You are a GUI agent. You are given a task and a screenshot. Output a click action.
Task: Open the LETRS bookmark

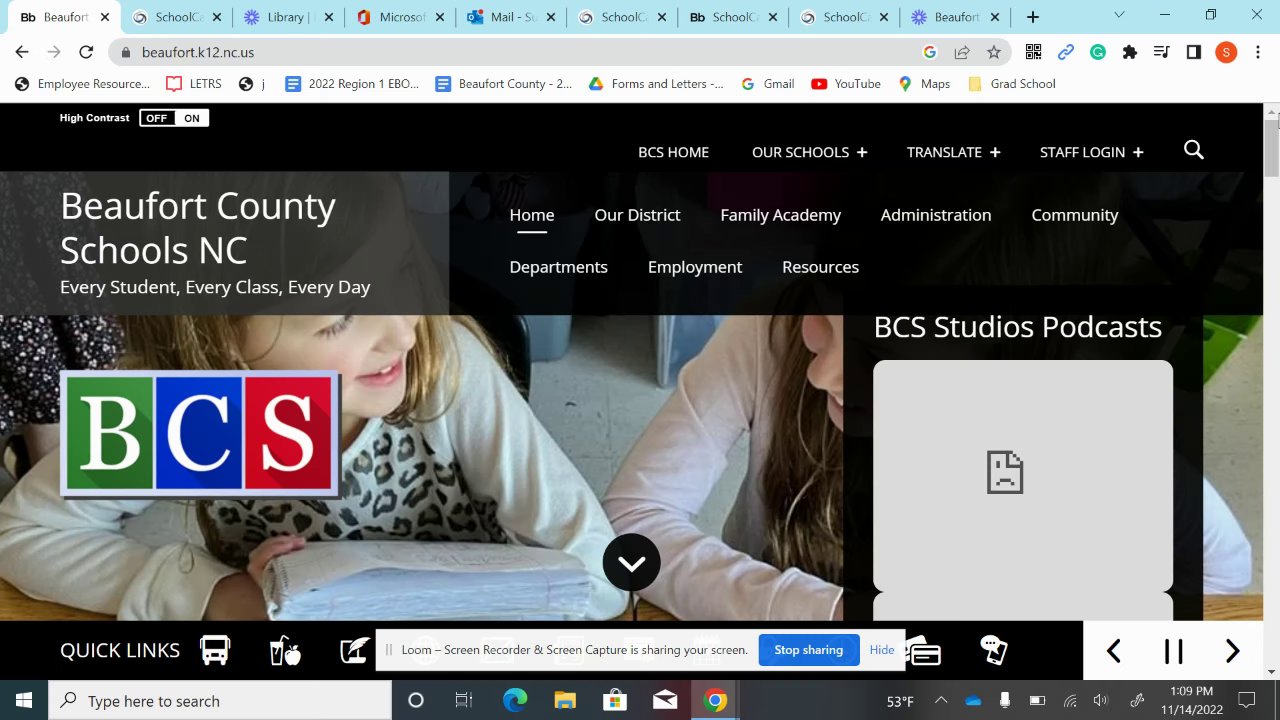click(x=194, y=84)
